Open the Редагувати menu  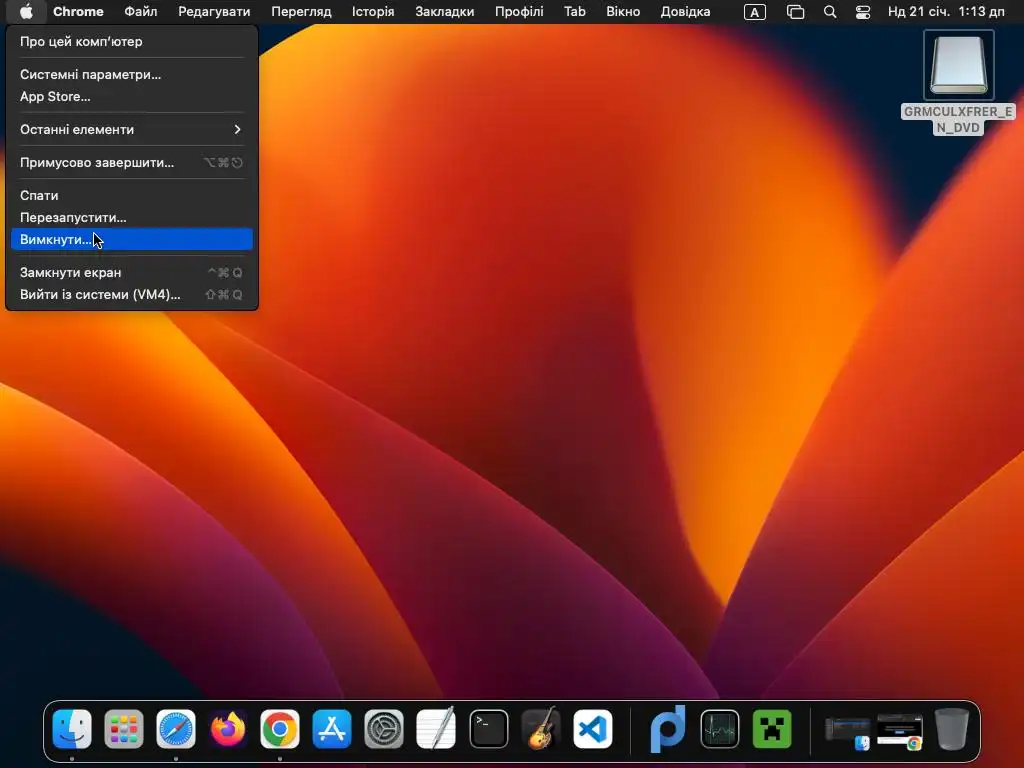[x=214, y=12]
